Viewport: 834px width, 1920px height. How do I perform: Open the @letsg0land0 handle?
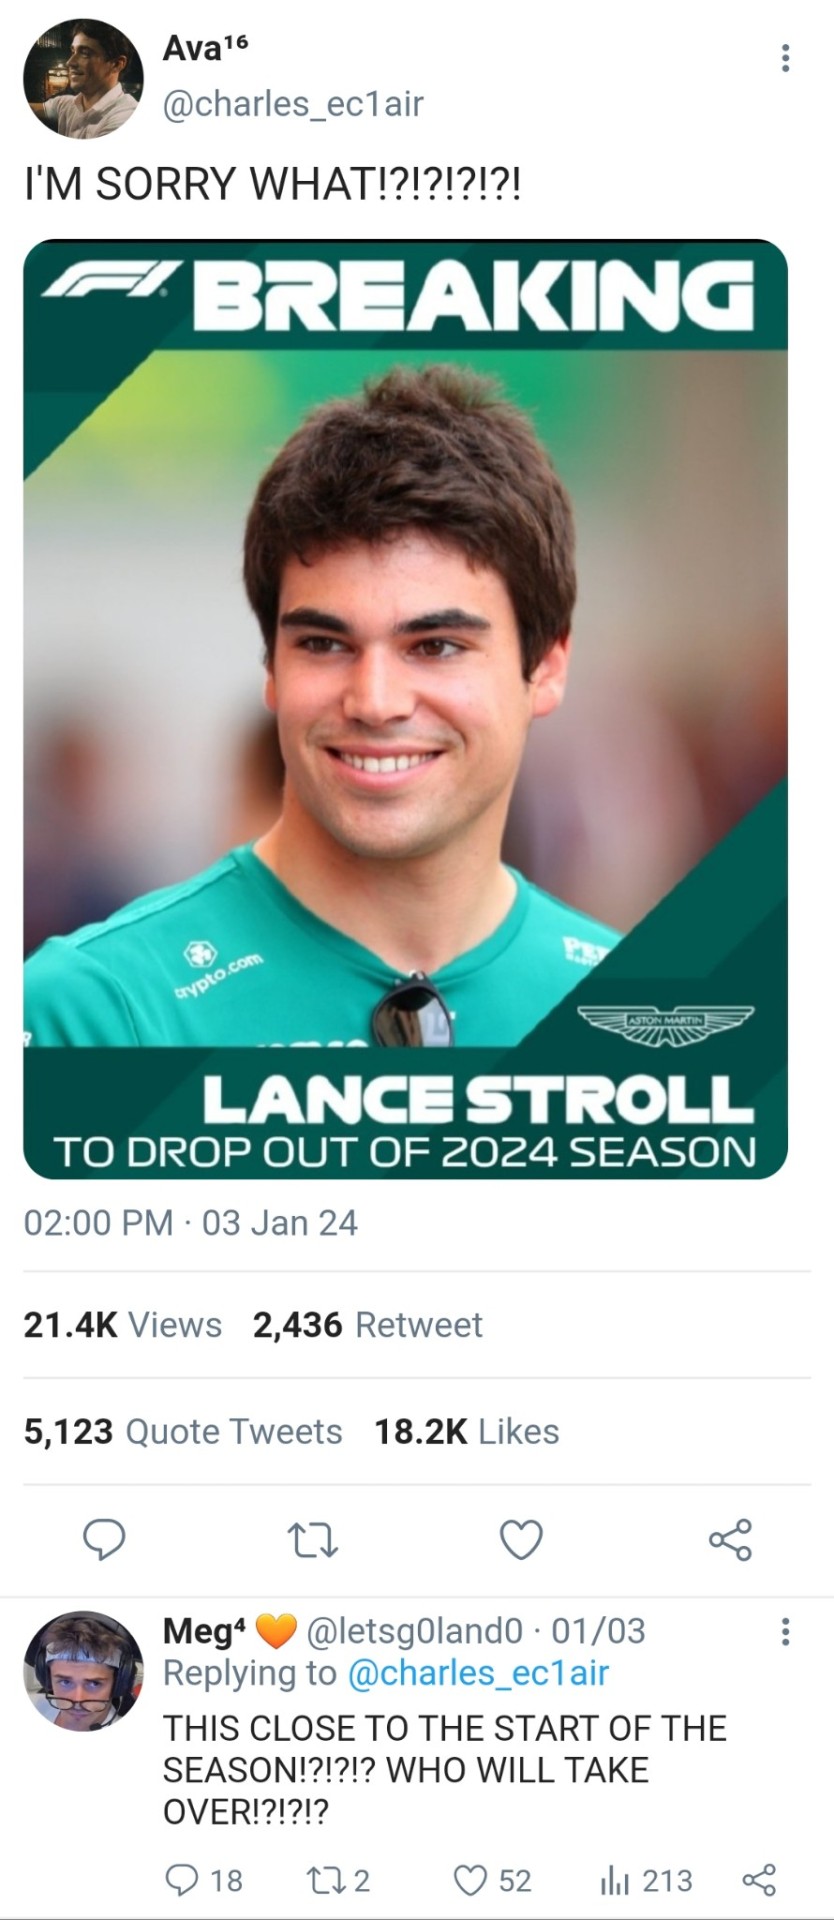point(414,1631)
